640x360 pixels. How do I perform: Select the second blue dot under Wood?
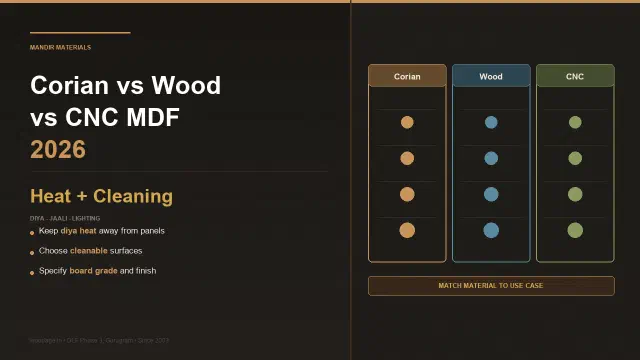click(491, 158)
